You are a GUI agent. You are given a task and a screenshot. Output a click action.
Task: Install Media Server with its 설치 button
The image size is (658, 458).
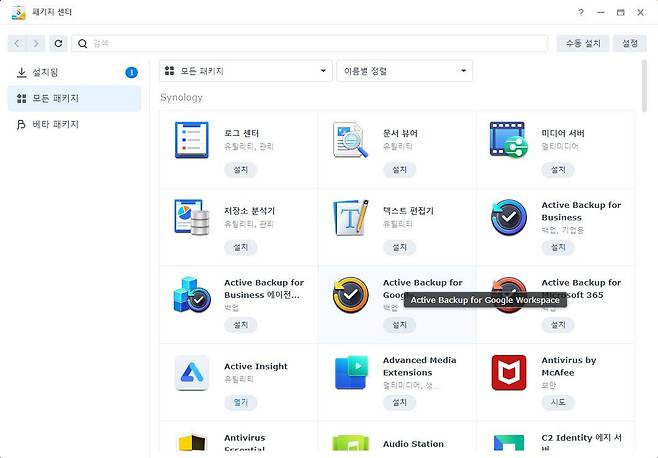pos(558,170)
